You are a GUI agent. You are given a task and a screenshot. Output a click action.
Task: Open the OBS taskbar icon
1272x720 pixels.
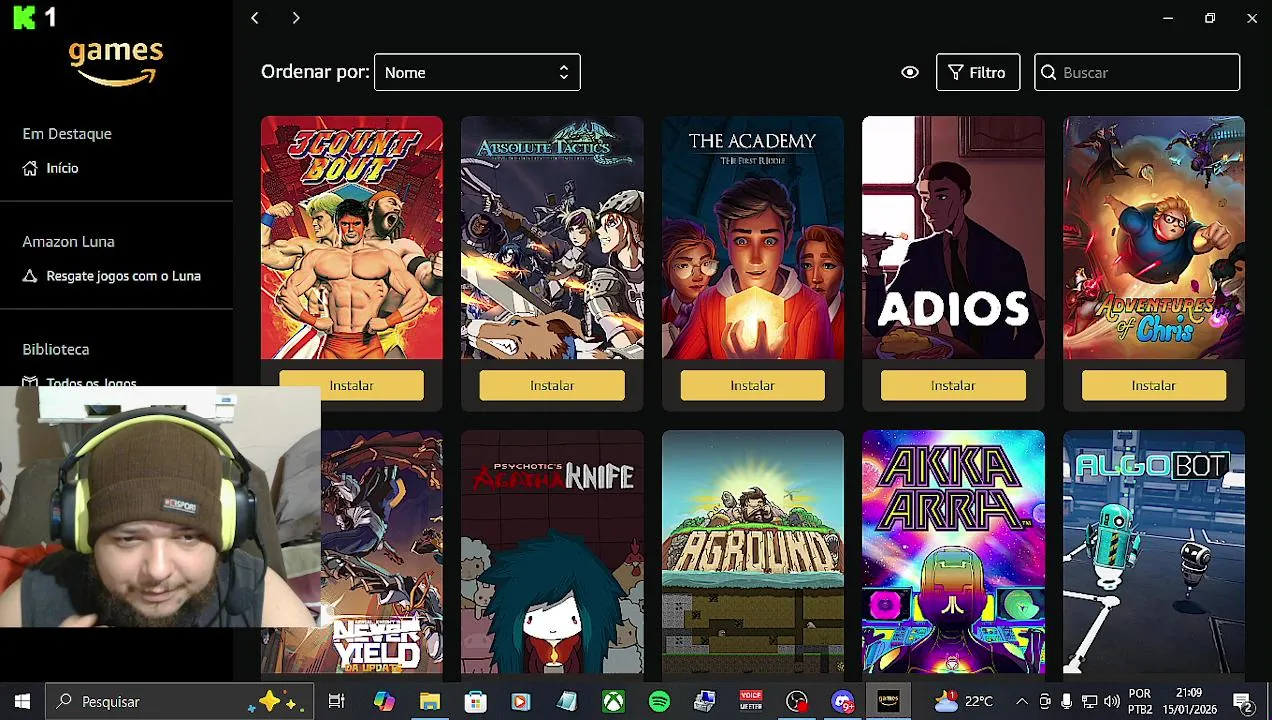tap(797, 701)
